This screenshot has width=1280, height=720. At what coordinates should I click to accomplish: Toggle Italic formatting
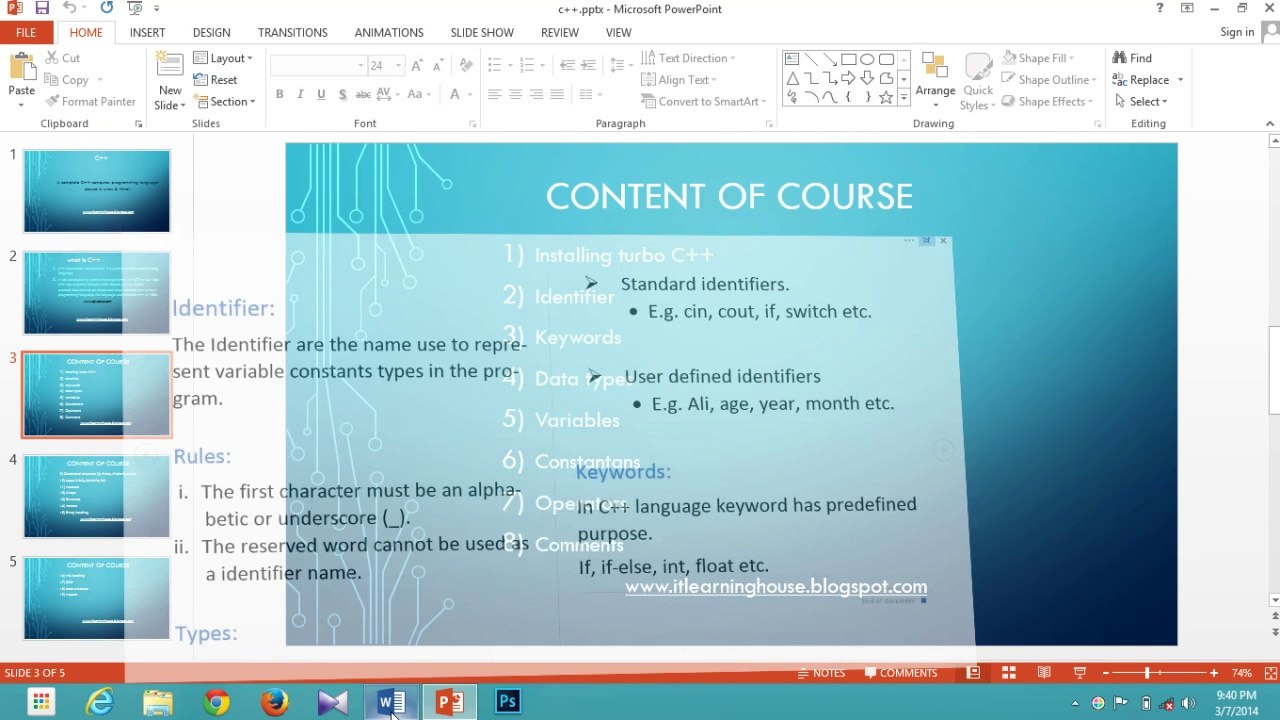300,94
